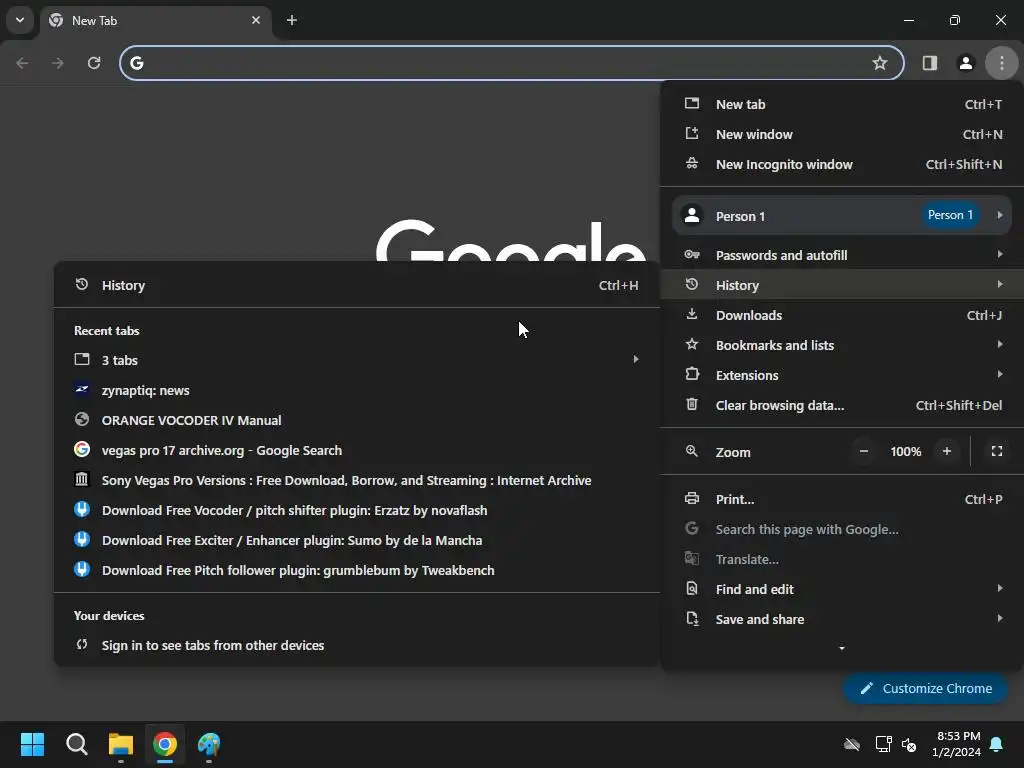Expand Save and share submenu
Screen dimensions: 1024x768
pyautogui.click(x=842, y=620)
